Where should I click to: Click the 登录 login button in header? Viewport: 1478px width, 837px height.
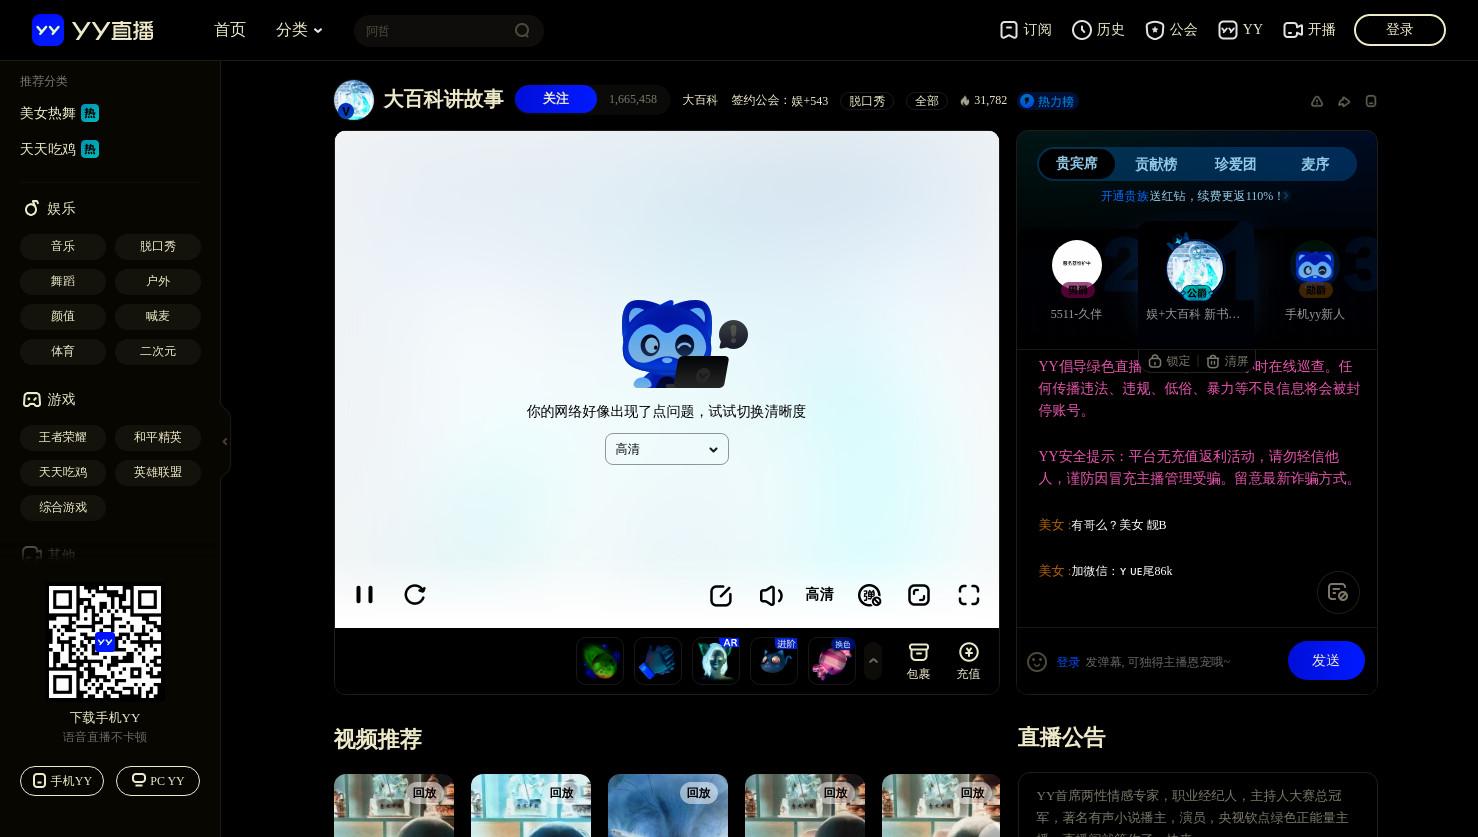(1400, 30)
